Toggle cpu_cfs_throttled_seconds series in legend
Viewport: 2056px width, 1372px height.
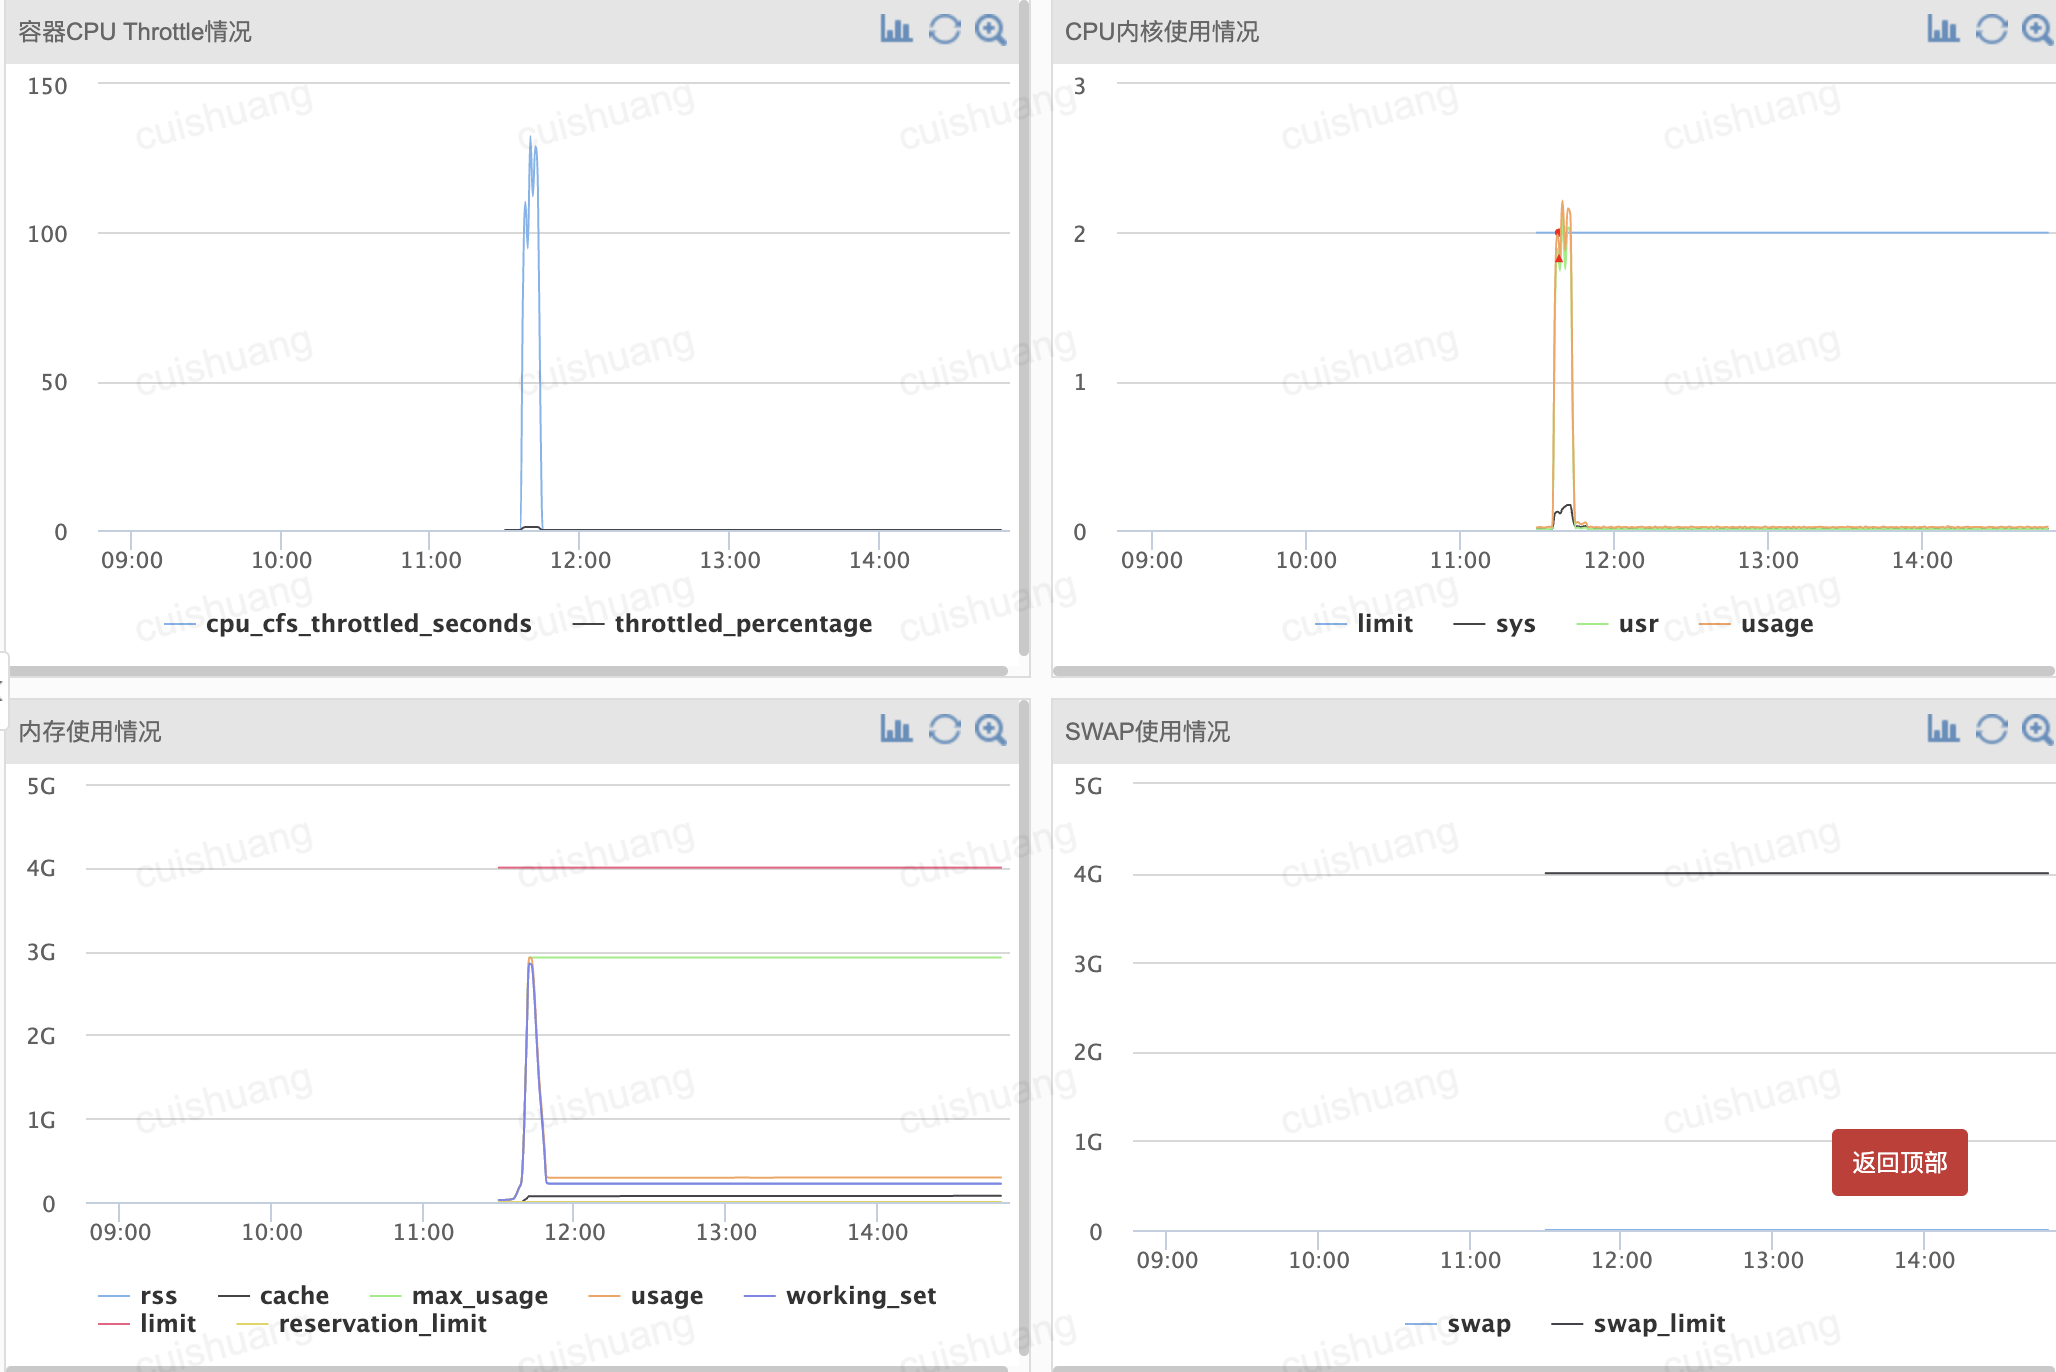pos(367,624)
